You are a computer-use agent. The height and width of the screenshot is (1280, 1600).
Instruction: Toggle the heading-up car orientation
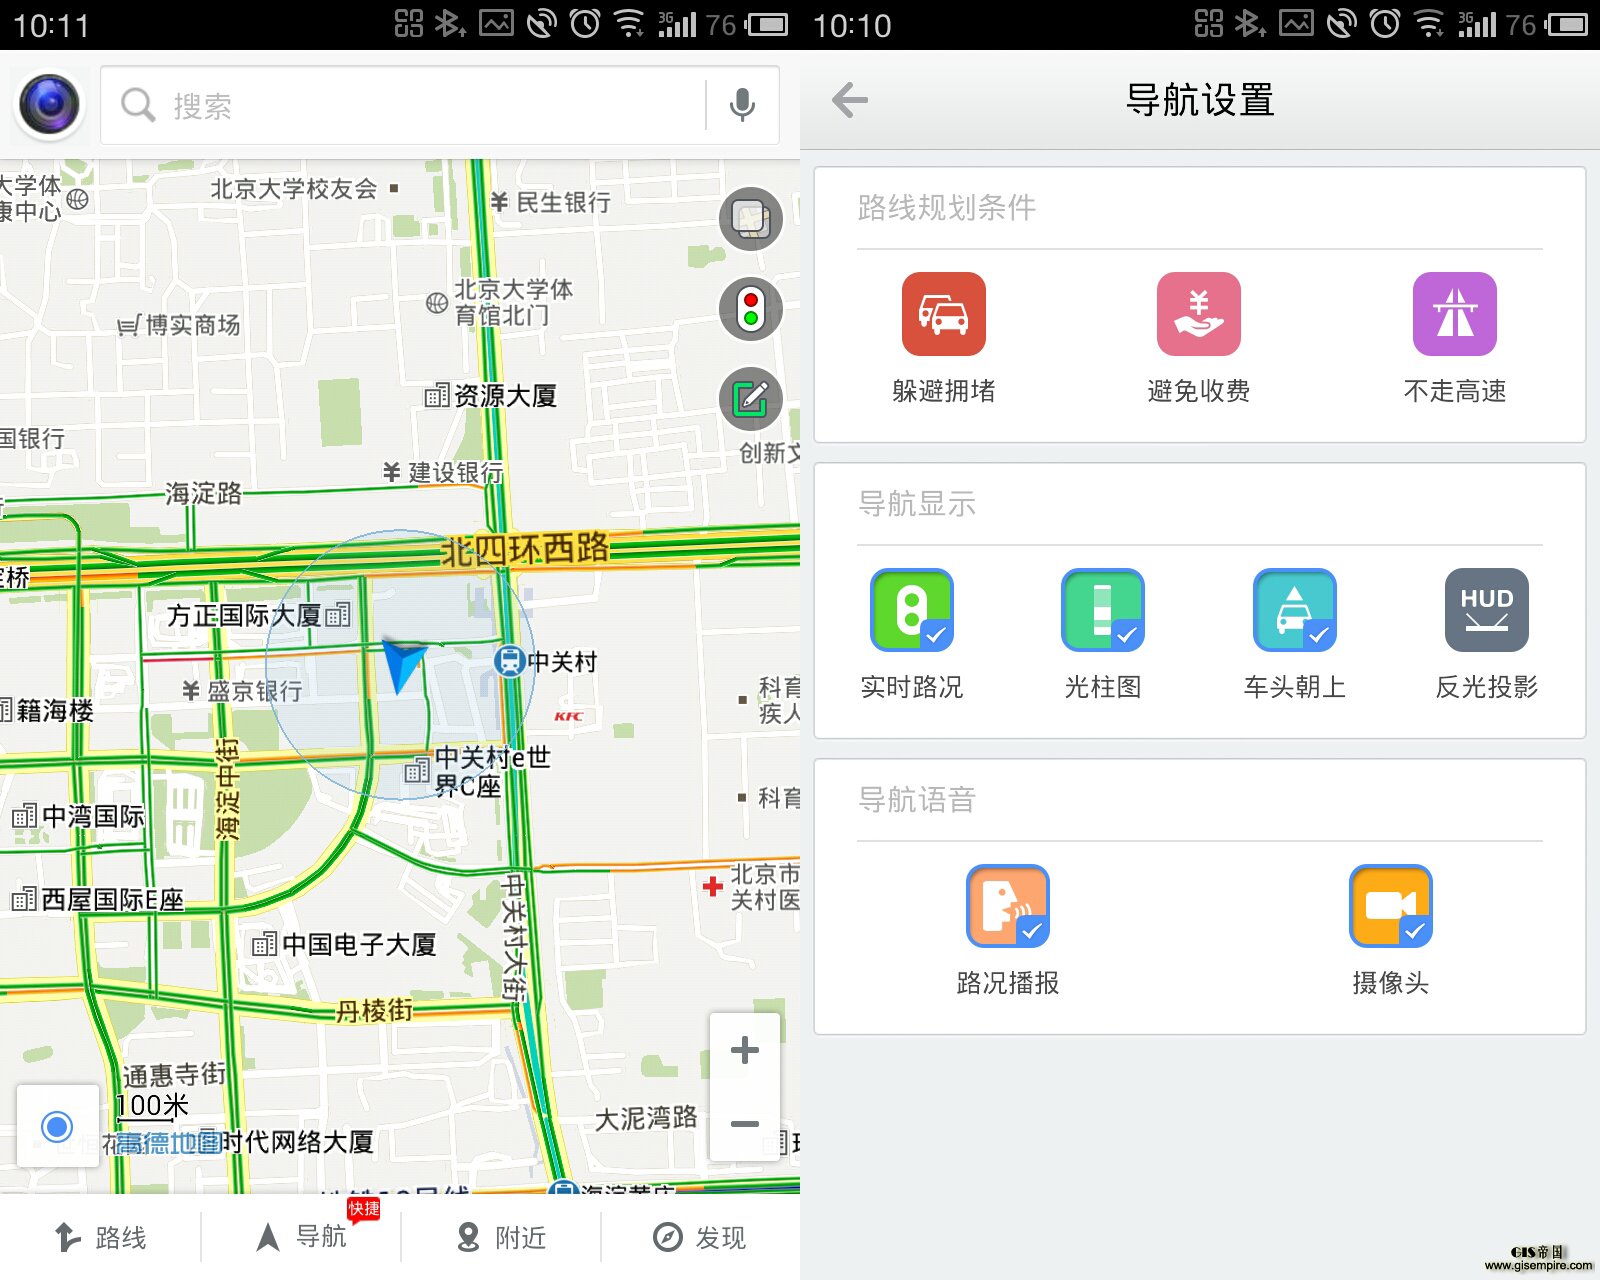click(x=1294, y=610)
